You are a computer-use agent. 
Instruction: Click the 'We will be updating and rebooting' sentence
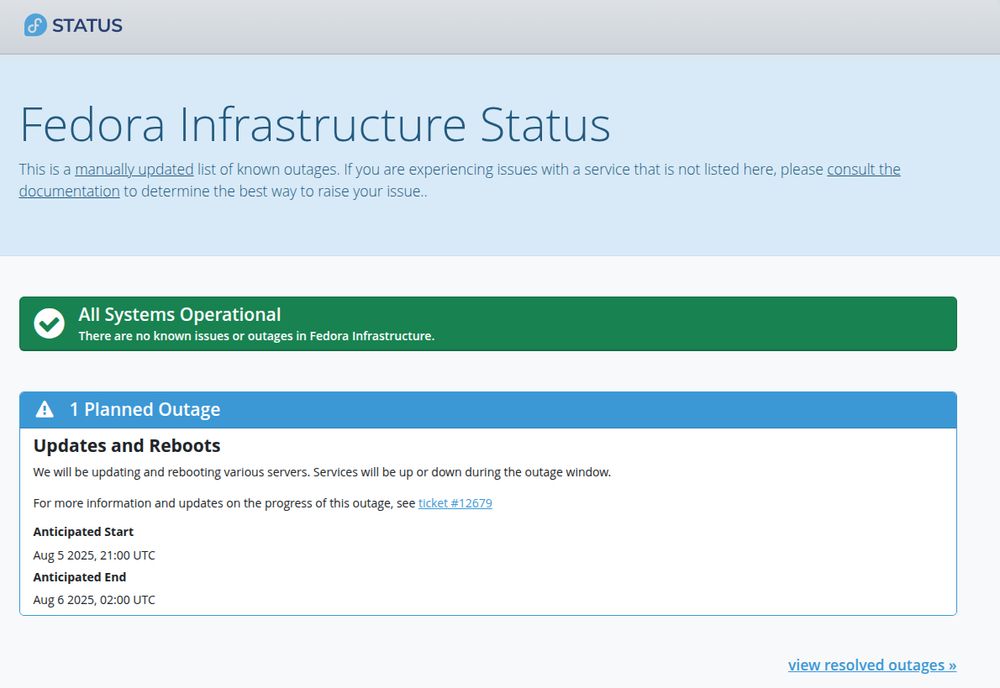322,472
